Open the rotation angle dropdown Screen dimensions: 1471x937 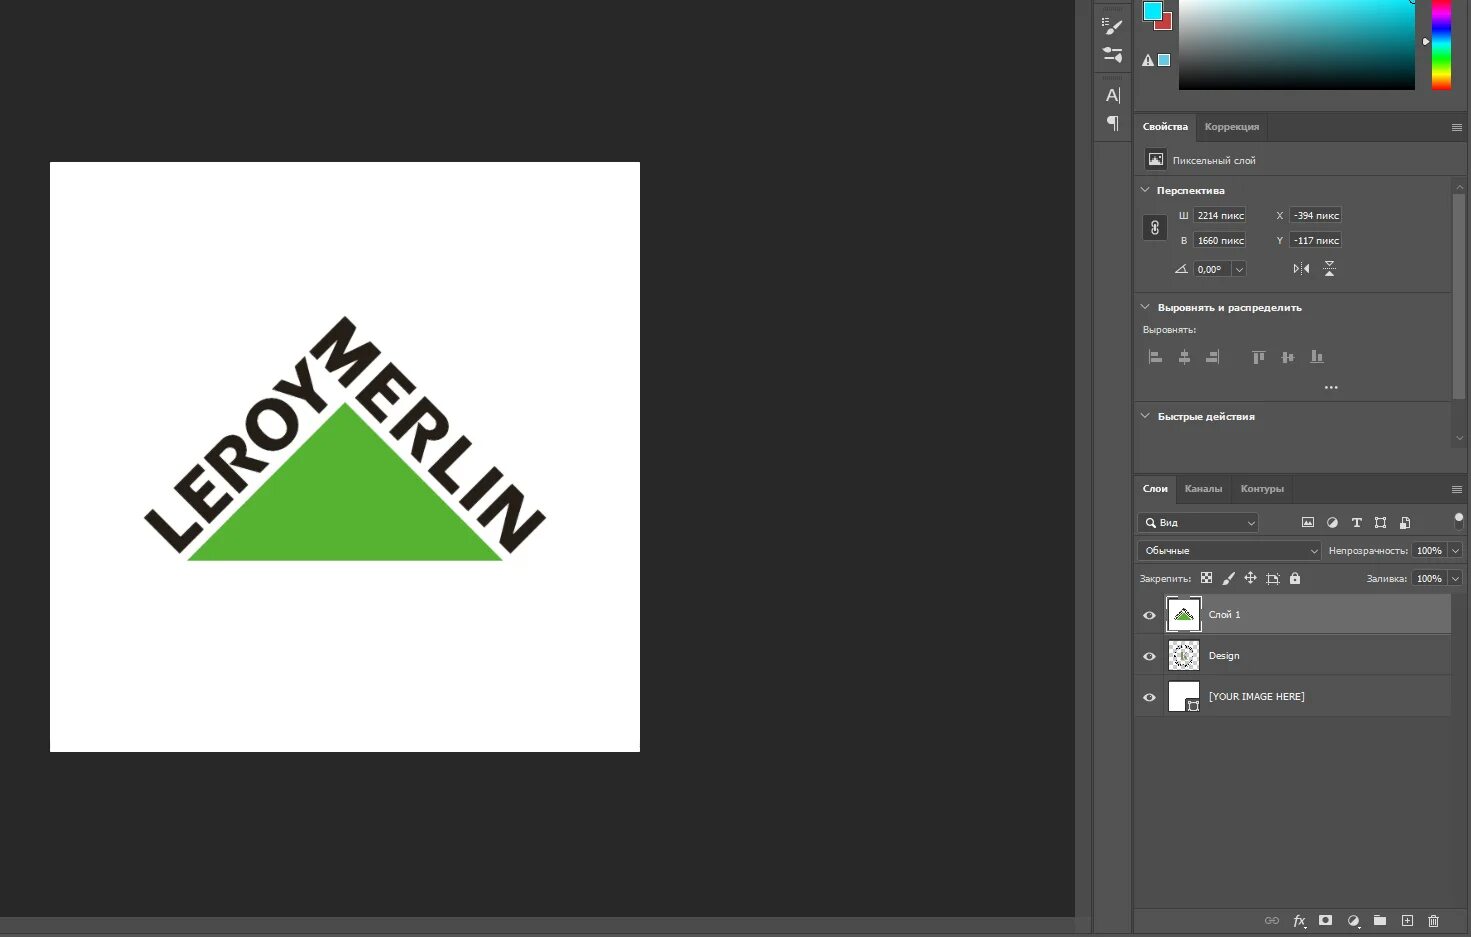click(x=1239, y=269)
